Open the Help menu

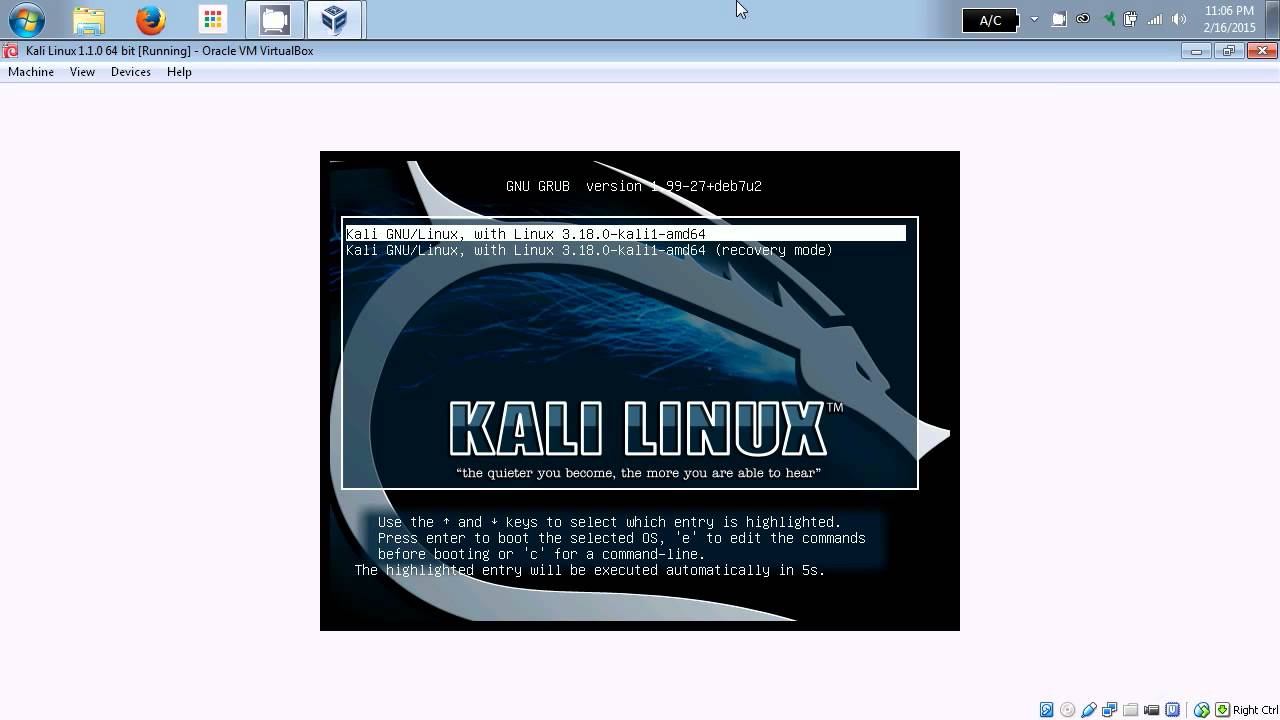point(179,72)
